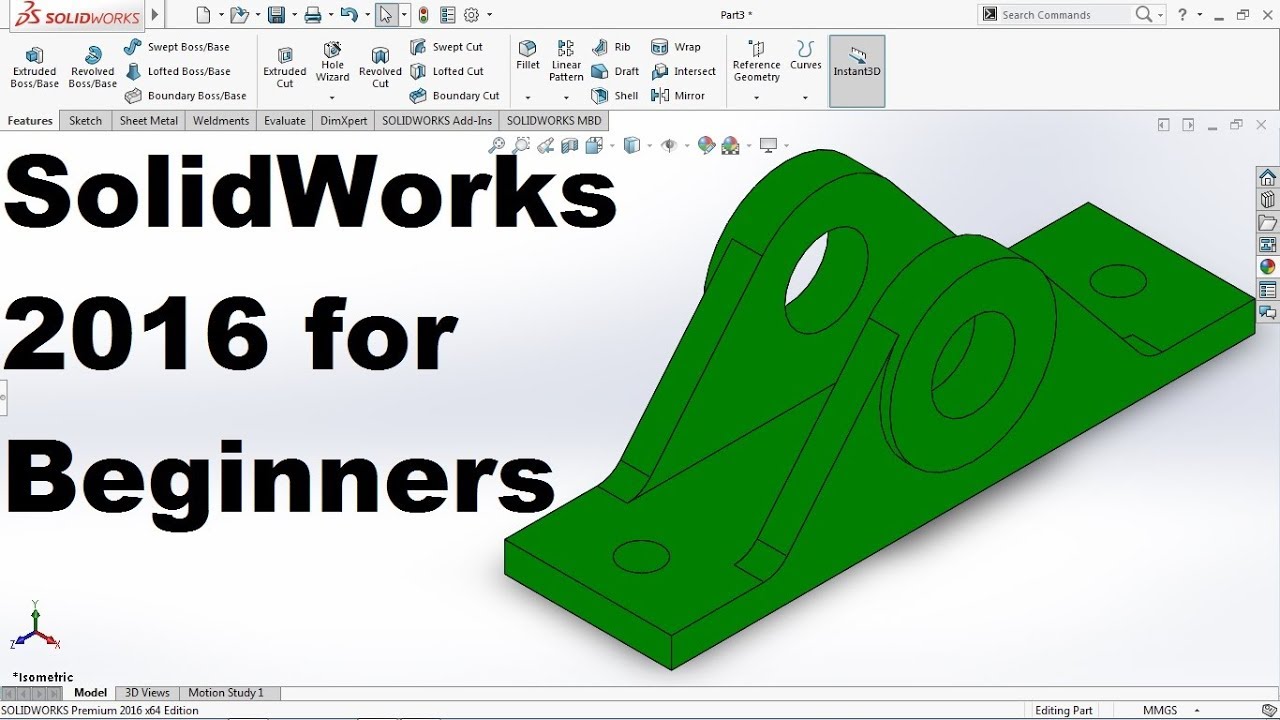The width and height of the screenshot is (1280, 720).
Task: Select the Rib tool
Action: pyautogui.click(x=611, y=47)
